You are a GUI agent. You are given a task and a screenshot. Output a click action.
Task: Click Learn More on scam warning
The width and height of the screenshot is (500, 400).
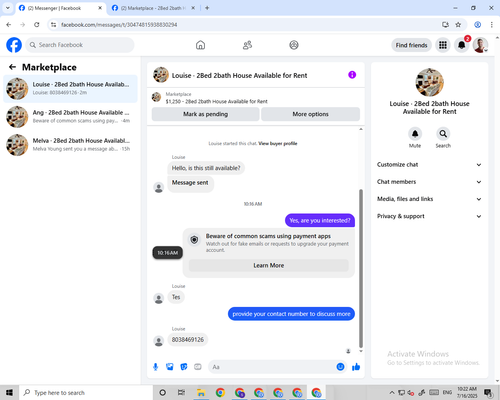tap(269, 265)
